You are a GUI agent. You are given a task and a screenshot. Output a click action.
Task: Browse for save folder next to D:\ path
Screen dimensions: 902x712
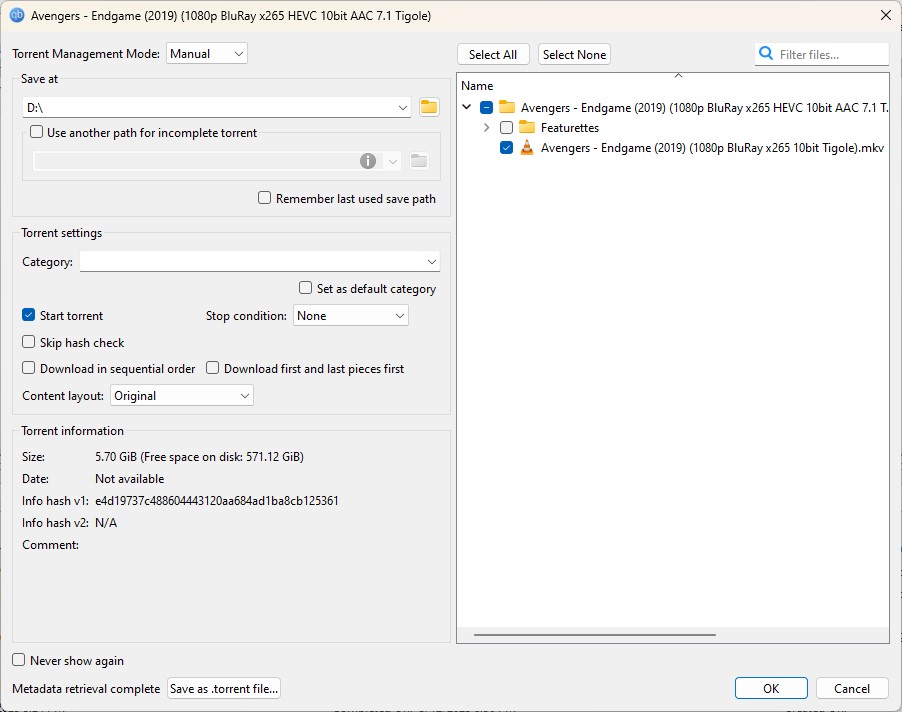[x=429, y=107]
